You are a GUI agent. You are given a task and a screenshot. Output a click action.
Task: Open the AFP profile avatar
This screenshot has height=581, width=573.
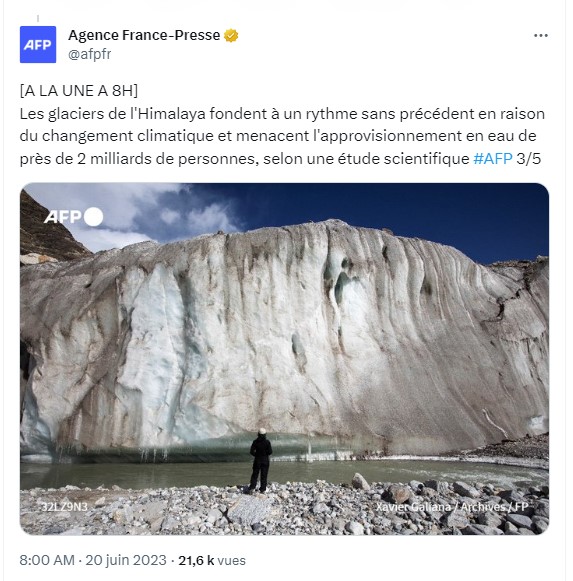point(38,44)
